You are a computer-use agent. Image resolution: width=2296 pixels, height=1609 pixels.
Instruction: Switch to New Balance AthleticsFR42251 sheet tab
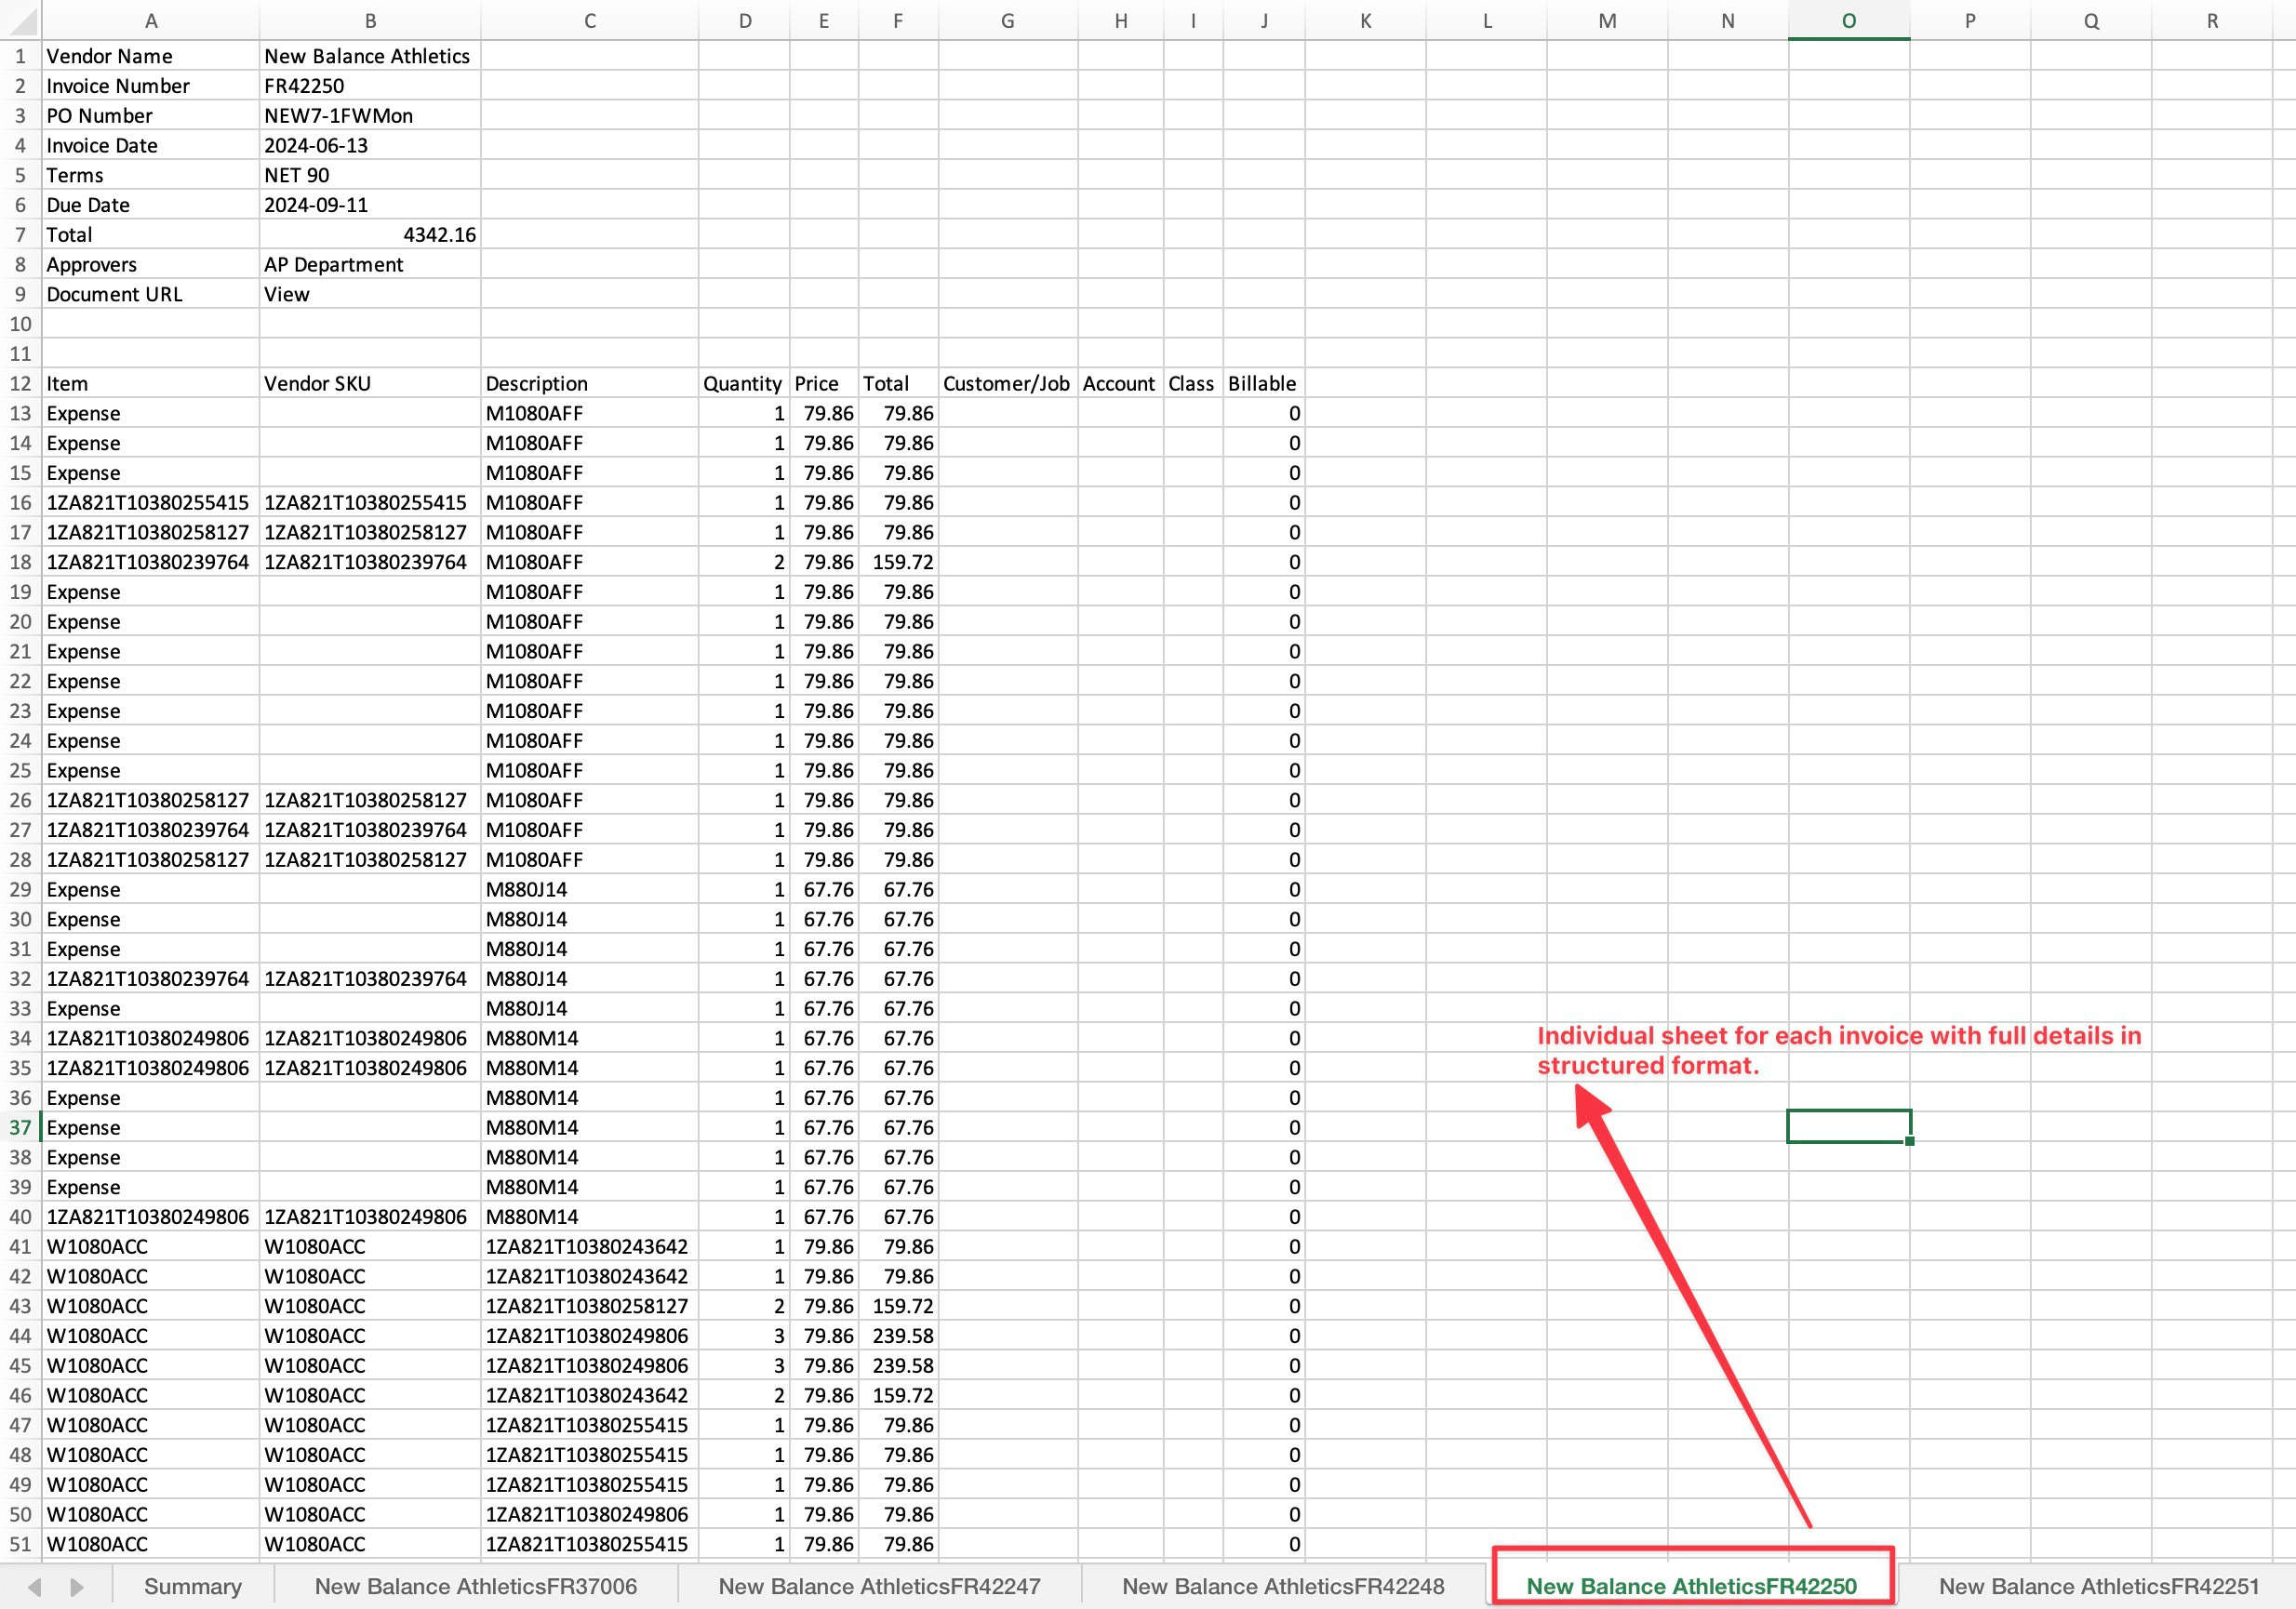(x=2098, y=1586)
